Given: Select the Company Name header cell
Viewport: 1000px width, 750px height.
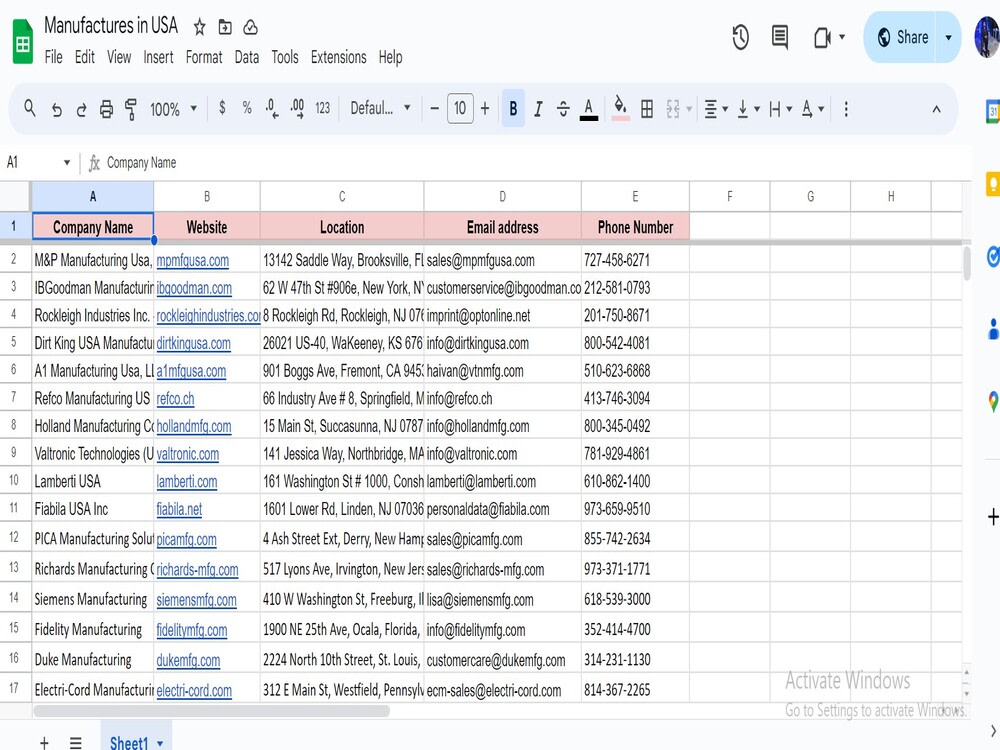Looking at the screenshot, I should tap(92, 227).
